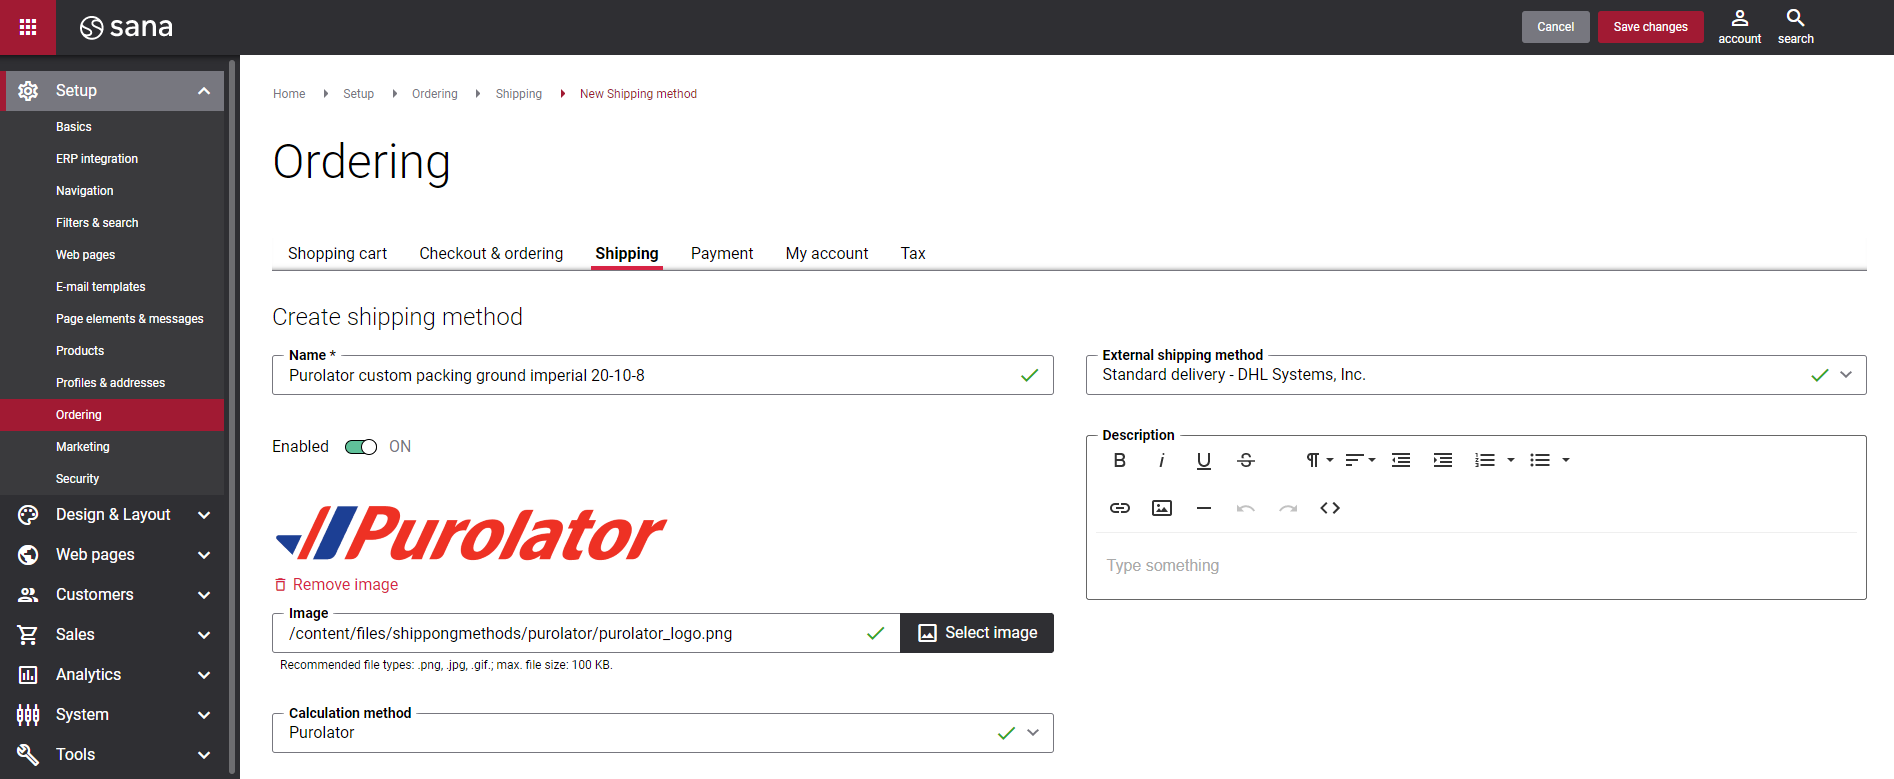This screenshot has height=779, width=1894.
Task: Turn off the Enabled switch
Action: click(x=361, y=447)
